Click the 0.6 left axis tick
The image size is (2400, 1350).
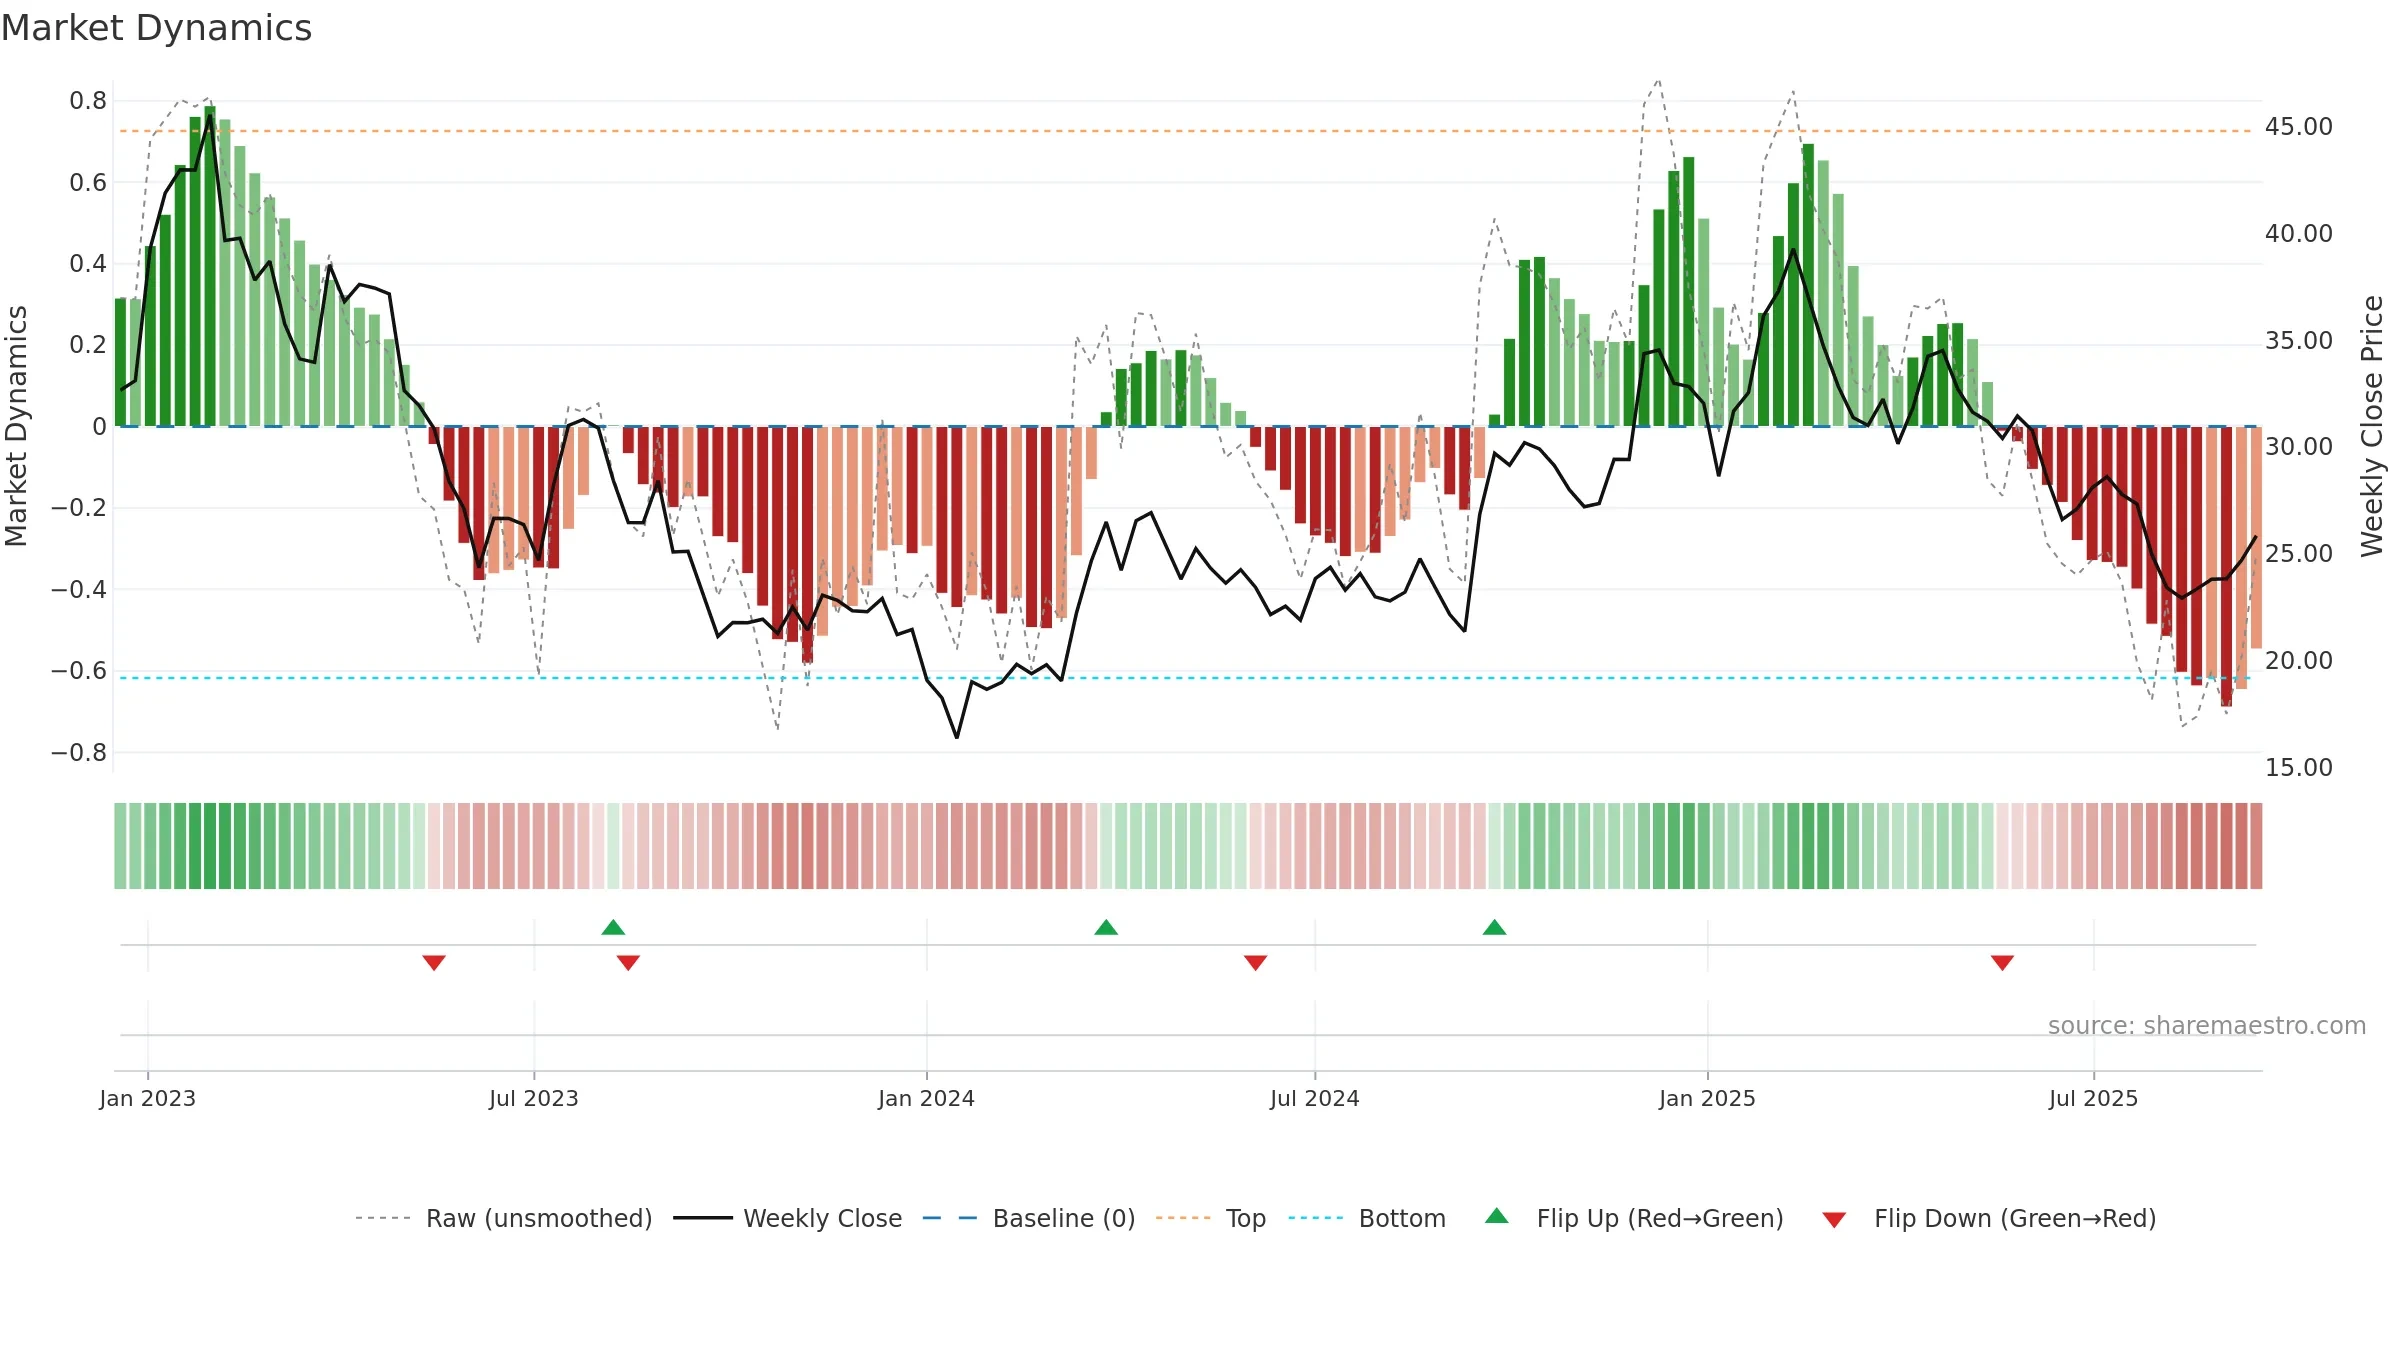88,183
